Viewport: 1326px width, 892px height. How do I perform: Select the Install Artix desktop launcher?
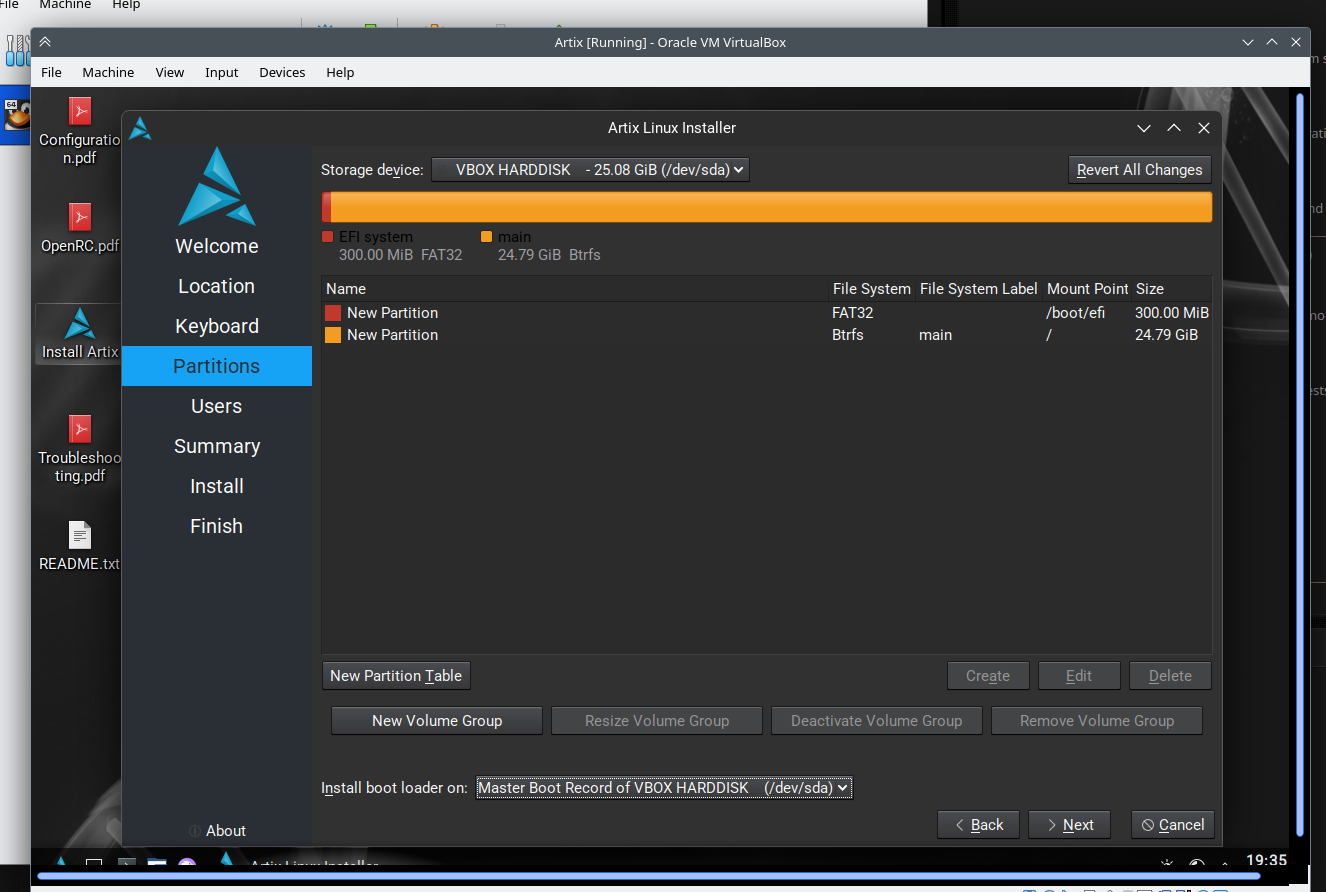pyautogui.click(x=79, y=334)
